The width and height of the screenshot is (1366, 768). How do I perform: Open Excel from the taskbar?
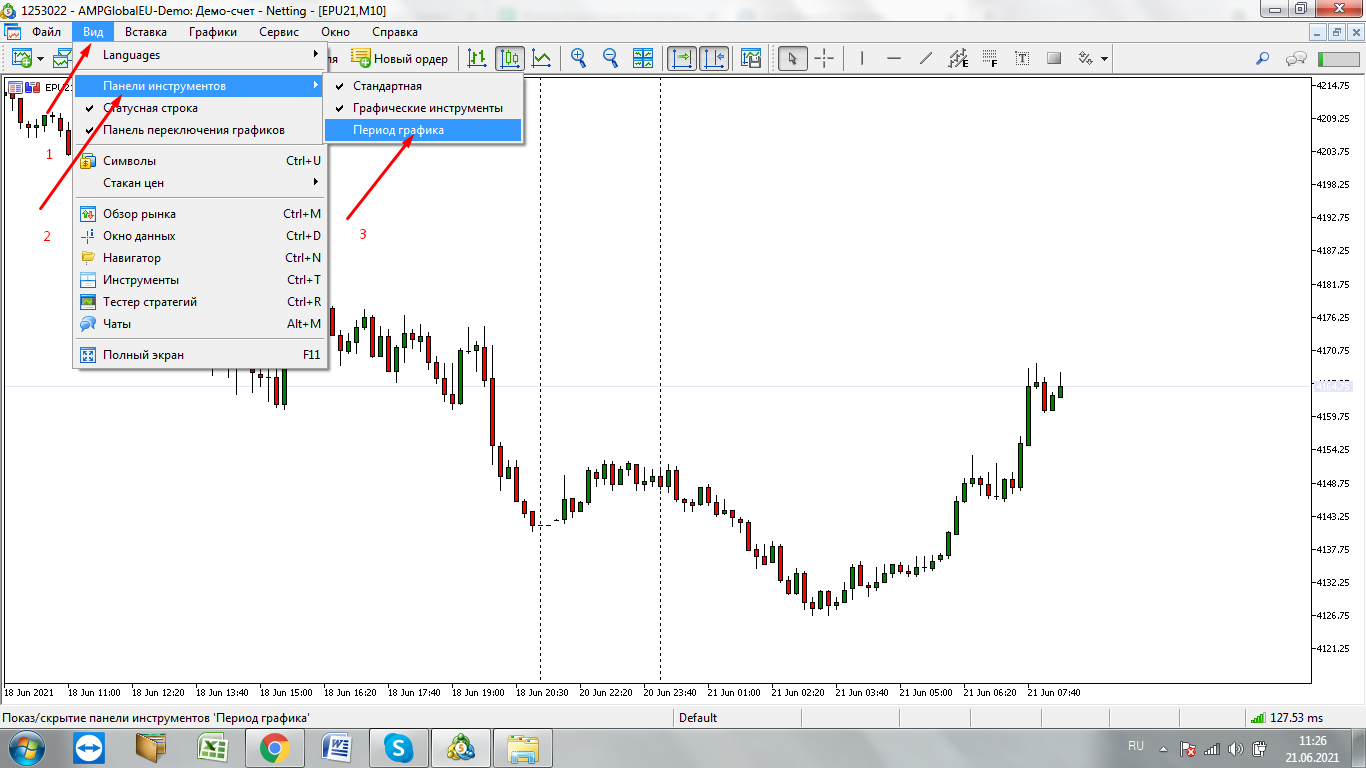(212, 747)
